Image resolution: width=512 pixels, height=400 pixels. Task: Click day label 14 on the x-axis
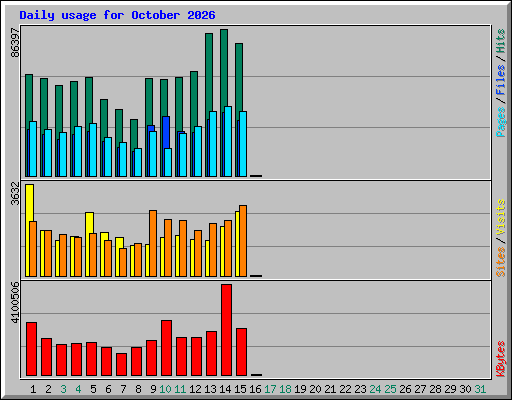(x=225, y=389)
